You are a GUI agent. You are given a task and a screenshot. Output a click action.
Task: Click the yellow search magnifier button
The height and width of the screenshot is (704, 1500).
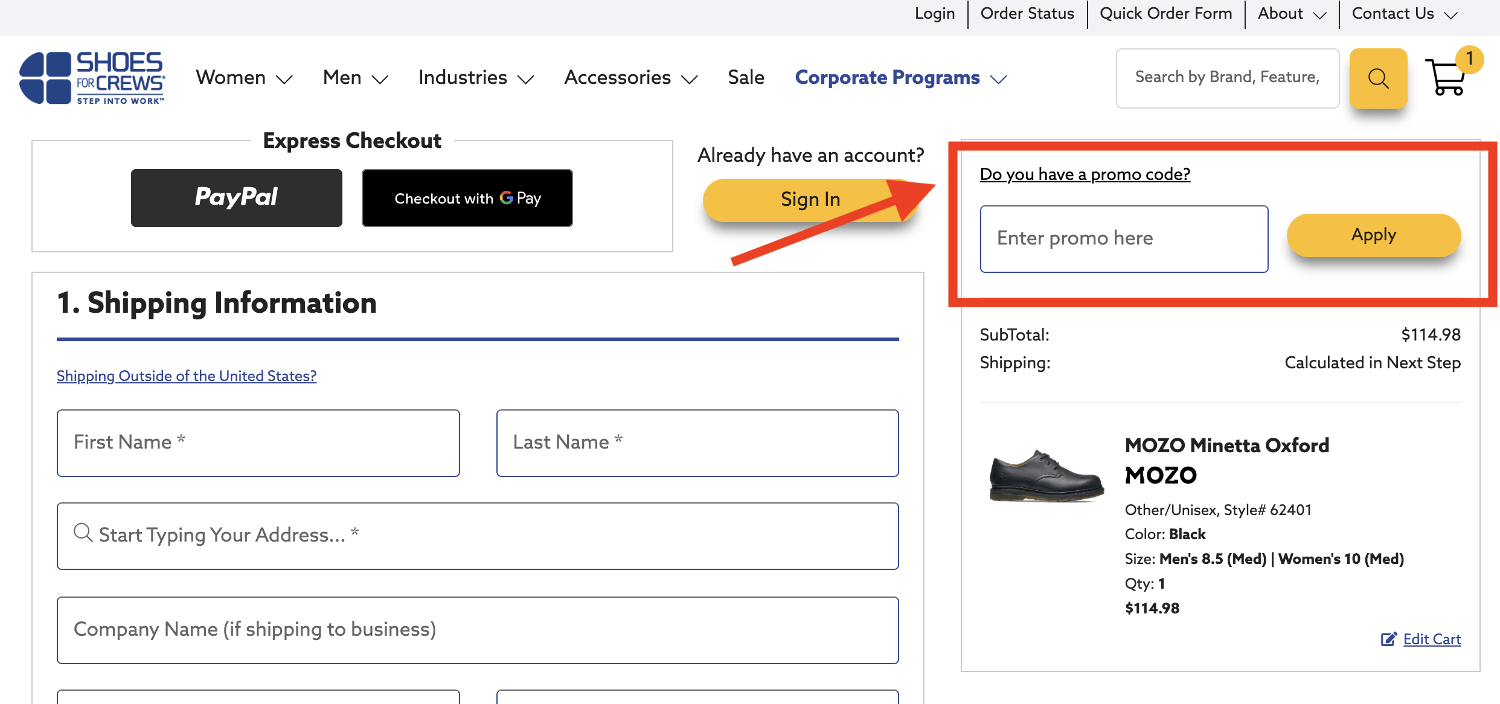pos(1378,78)
